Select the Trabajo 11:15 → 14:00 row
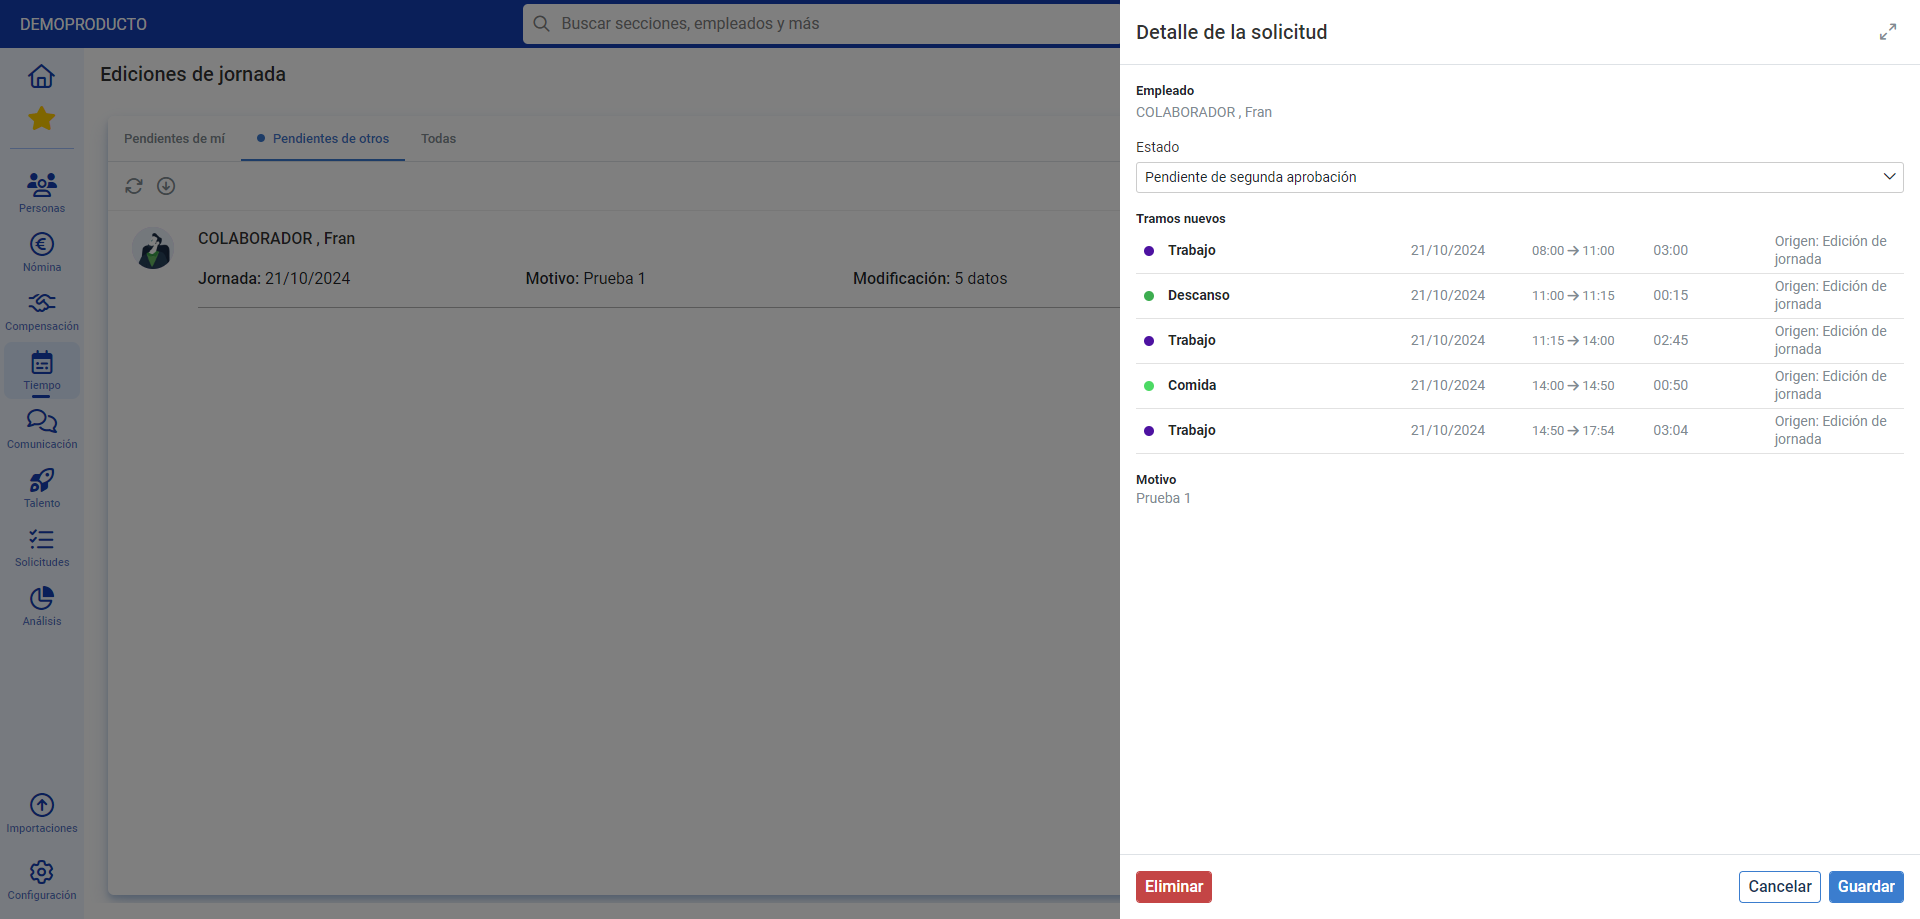 coord(1520,341)
